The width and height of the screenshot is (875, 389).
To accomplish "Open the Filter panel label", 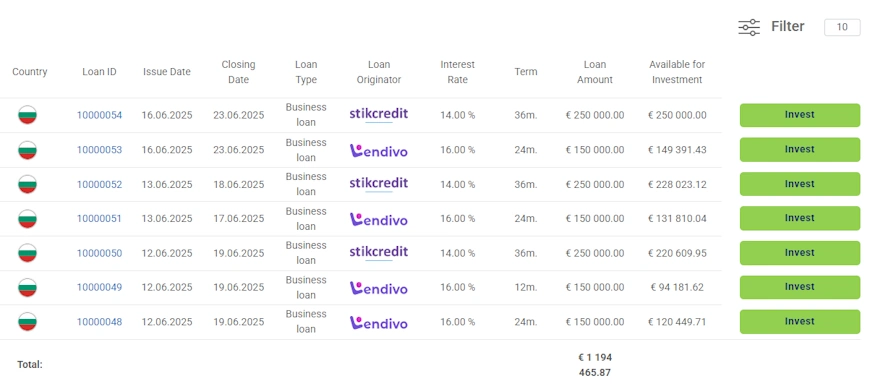I will point(787,26).
